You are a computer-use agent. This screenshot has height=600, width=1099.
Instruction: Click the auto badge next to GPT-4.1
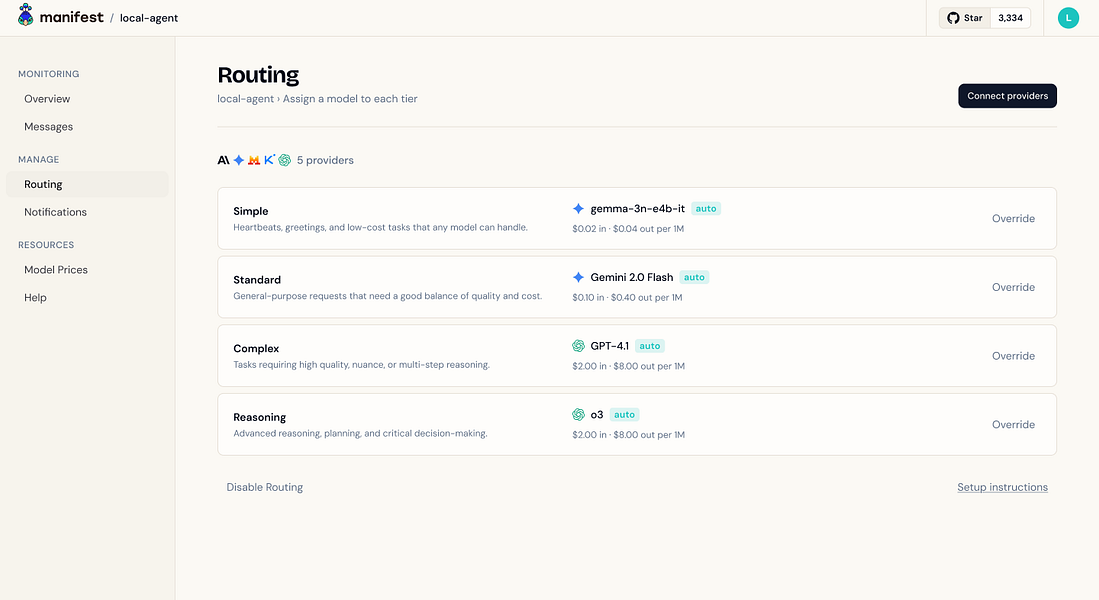650,346
